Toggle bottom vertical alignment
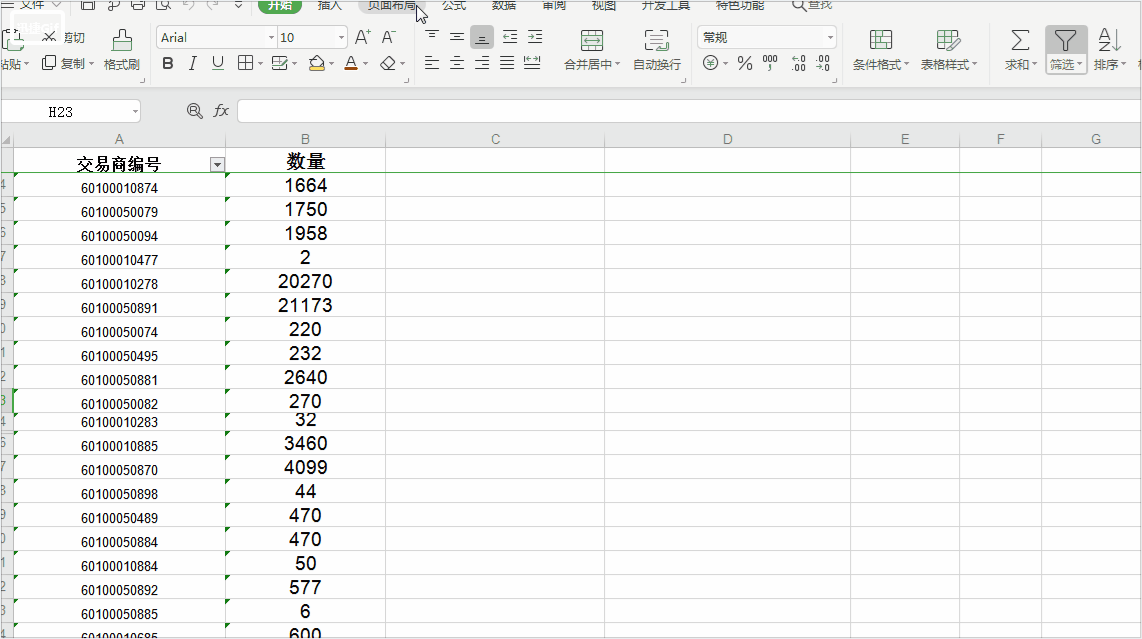This screenshot has height=639, width=1142. click(481, 36)
